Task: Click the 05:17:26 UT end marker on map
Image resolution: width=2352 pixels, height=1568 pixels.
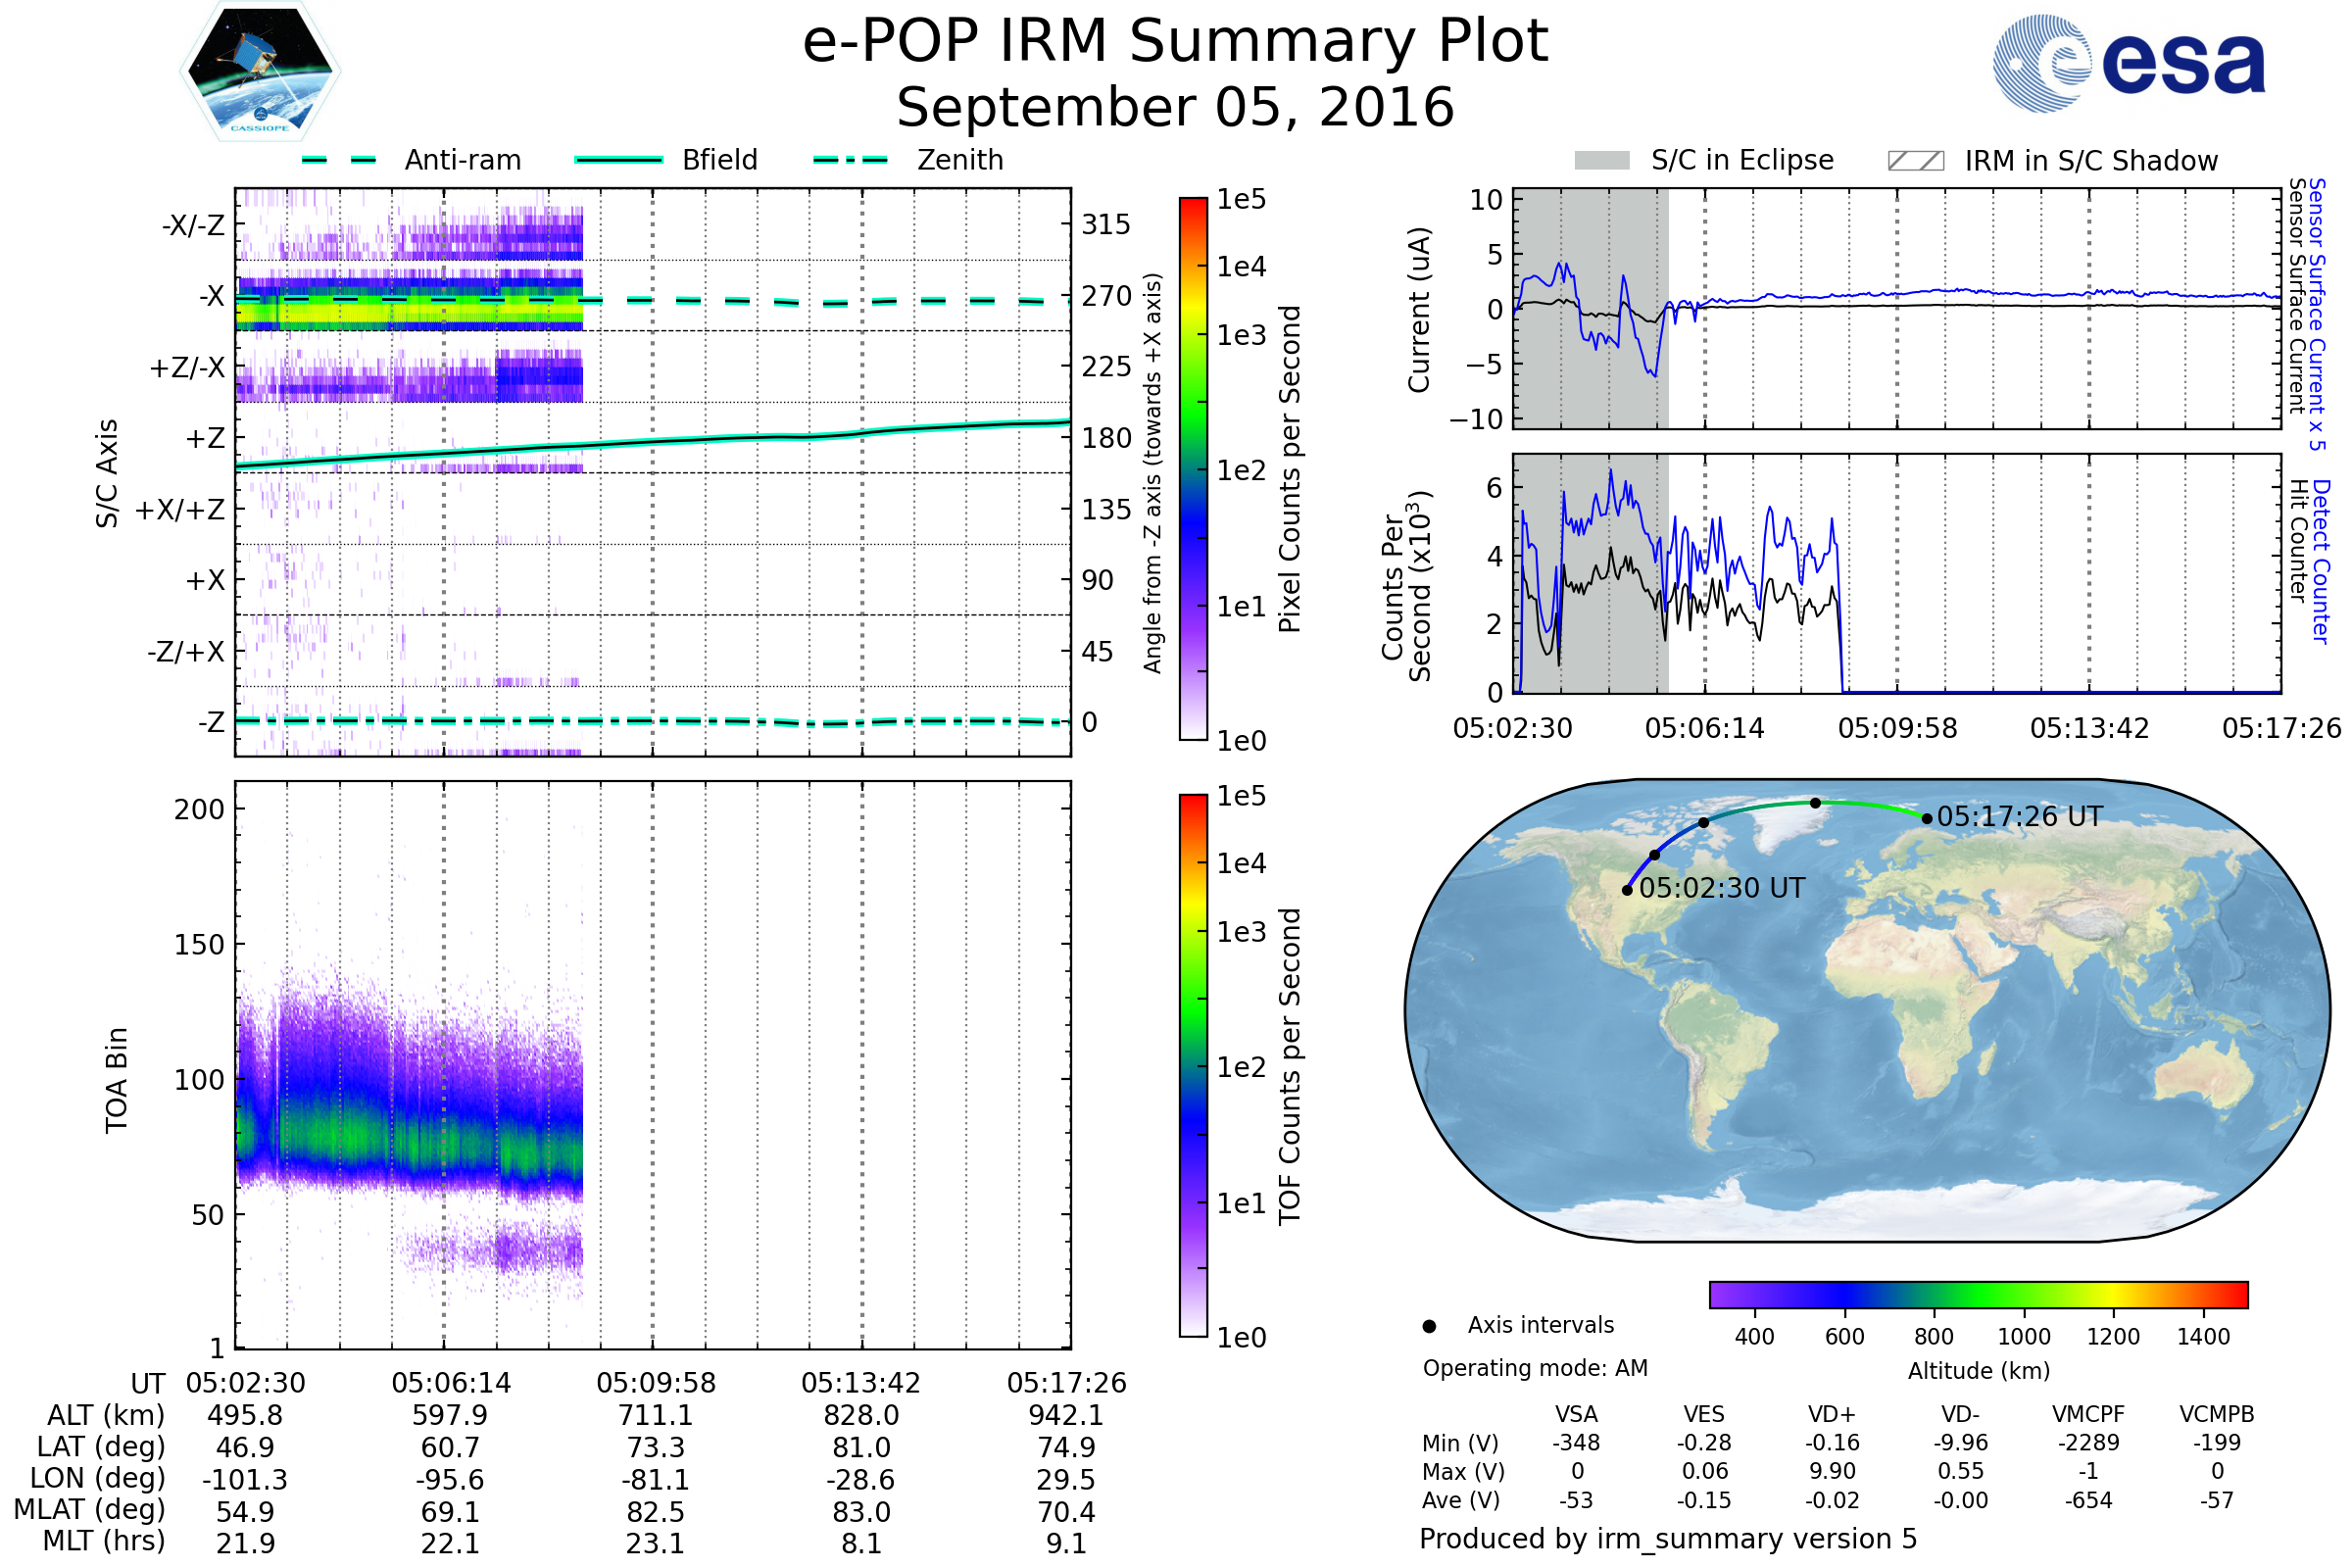Action: tap(1927, 819)
